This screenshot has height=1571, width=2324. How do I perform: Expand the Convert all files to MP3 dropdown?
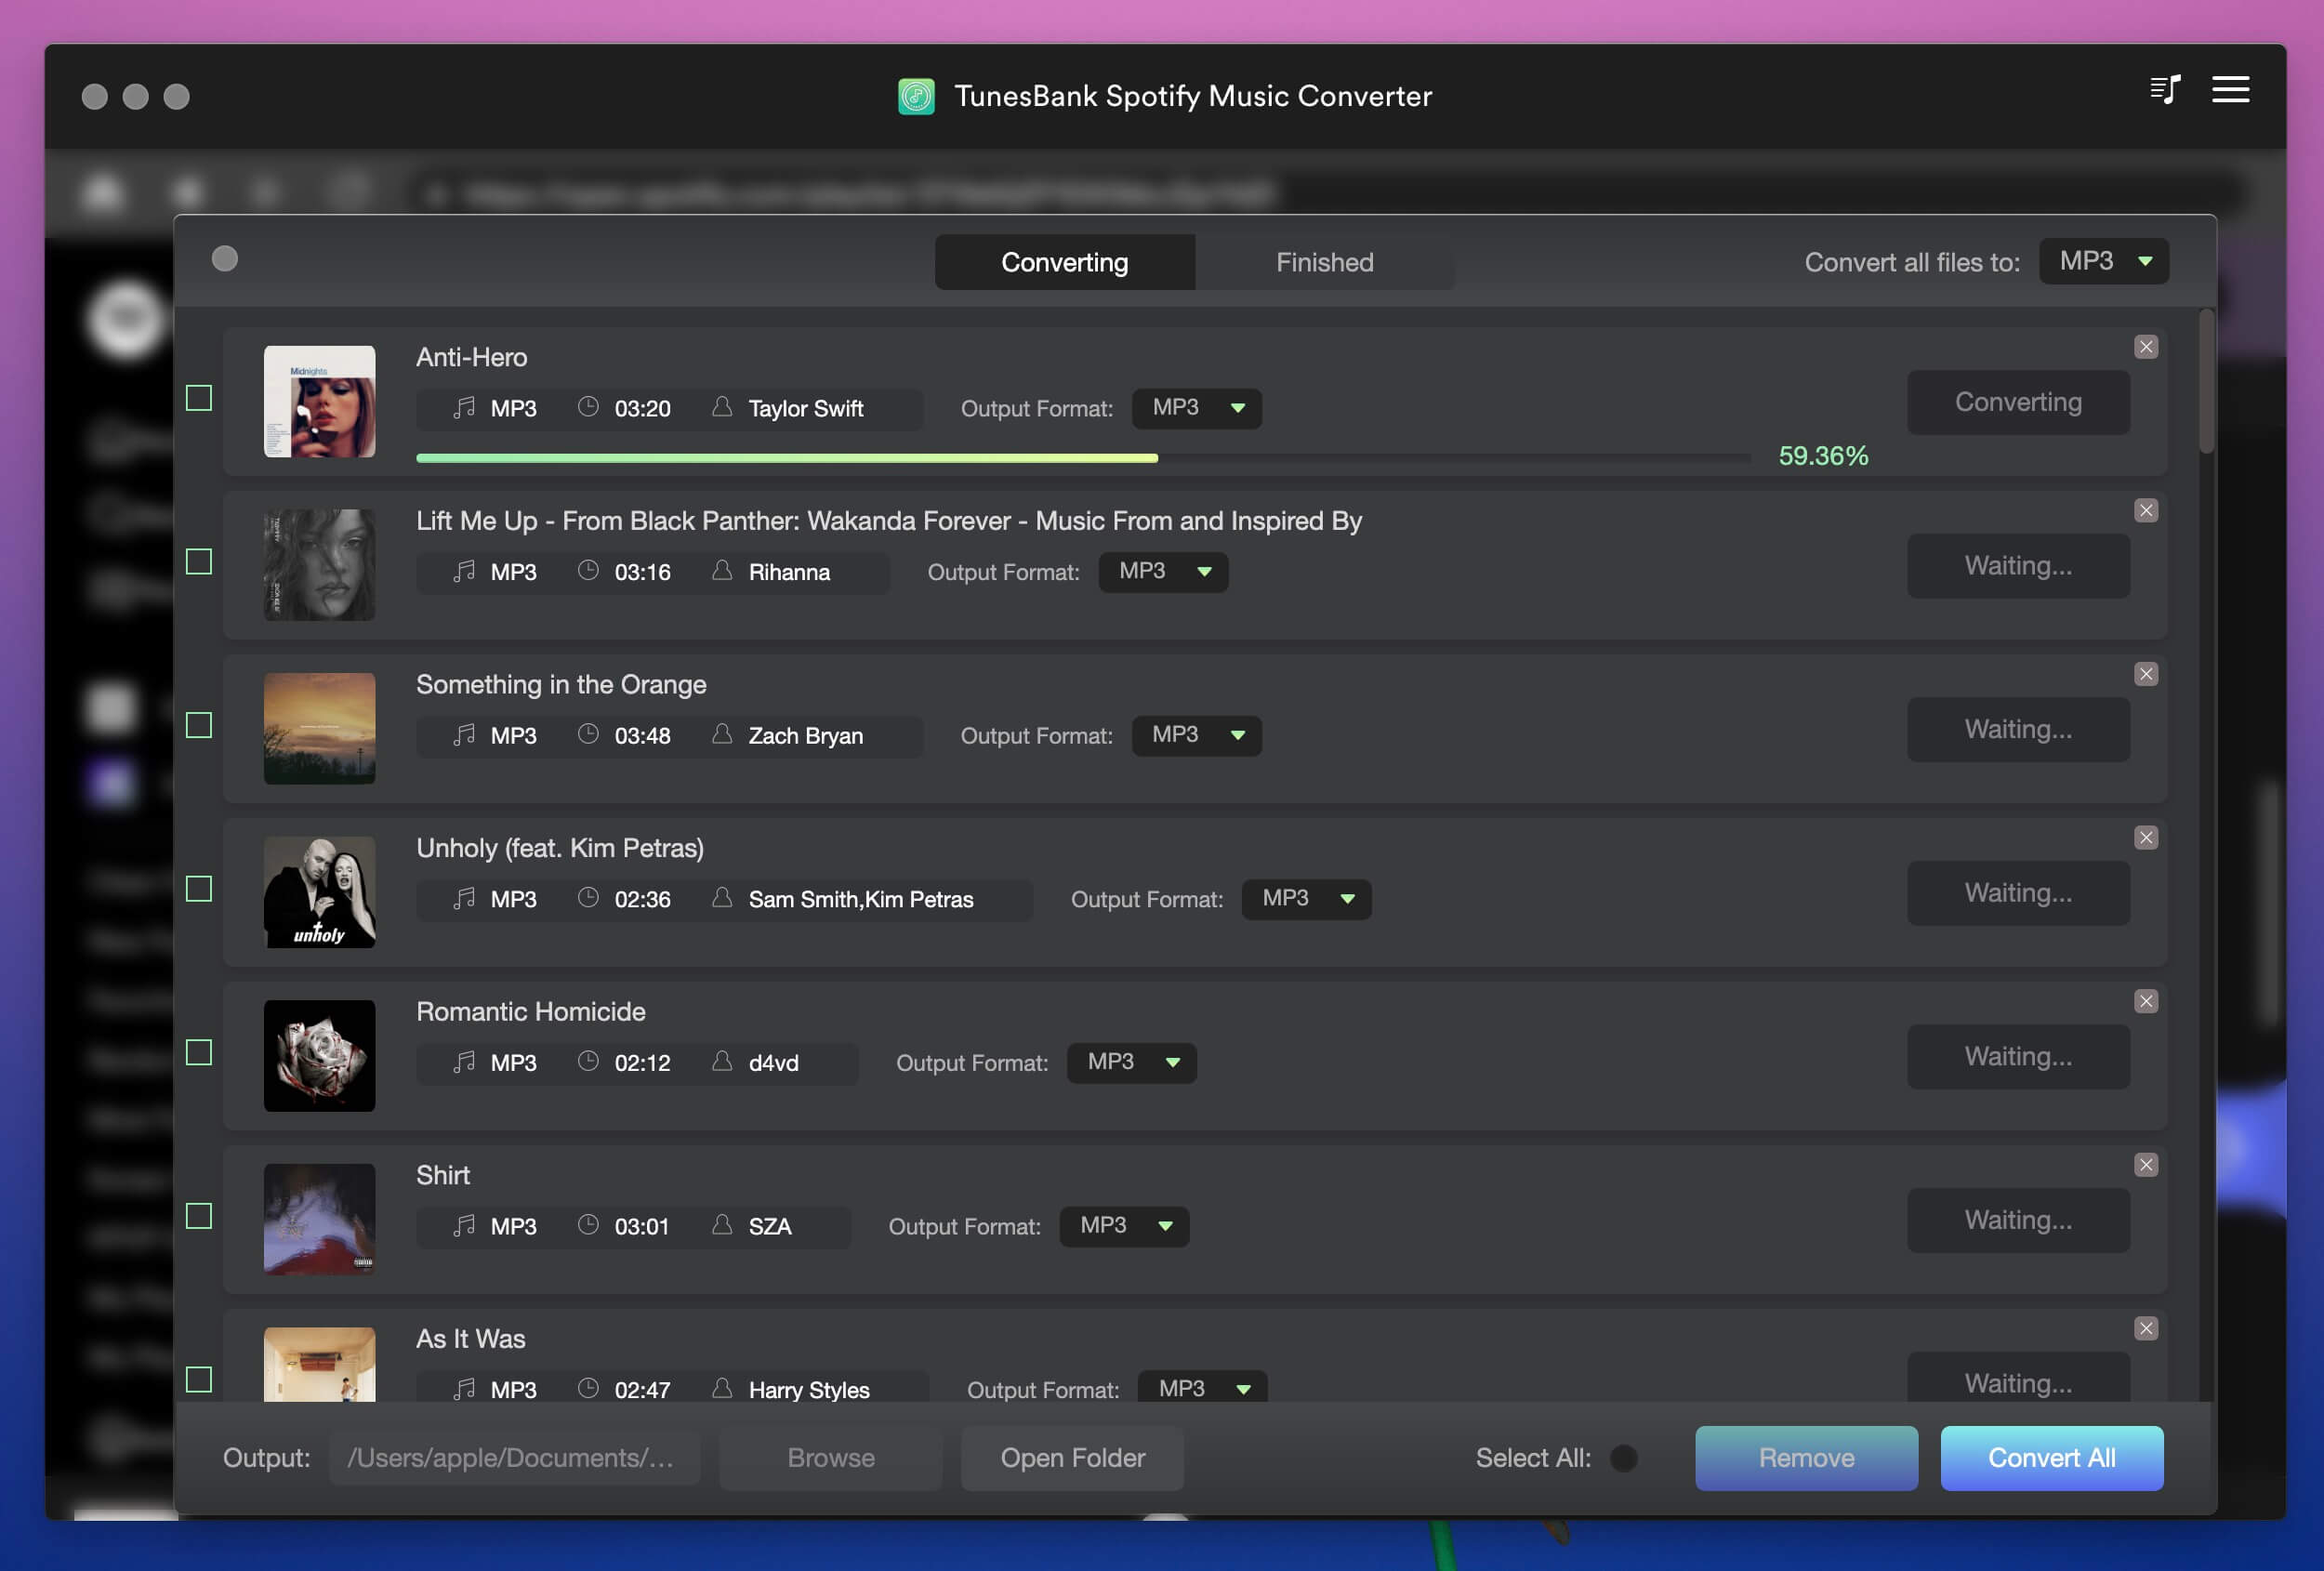pos(2103,261)
